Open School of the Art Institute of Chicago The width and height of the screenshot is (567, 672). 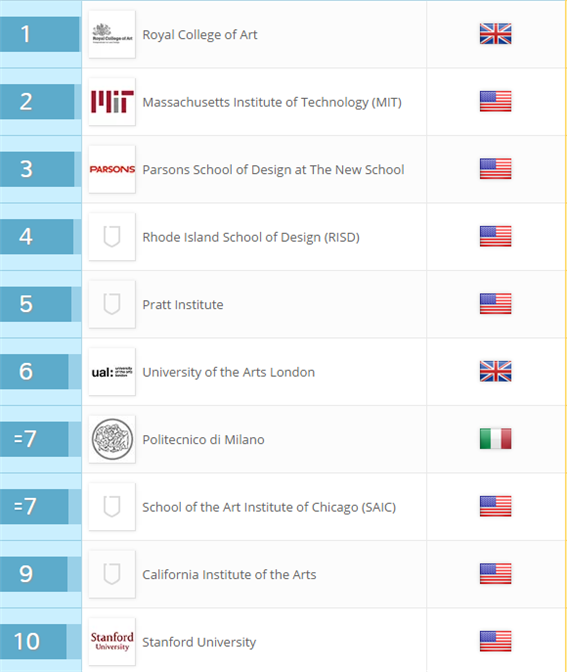[269, 507]
